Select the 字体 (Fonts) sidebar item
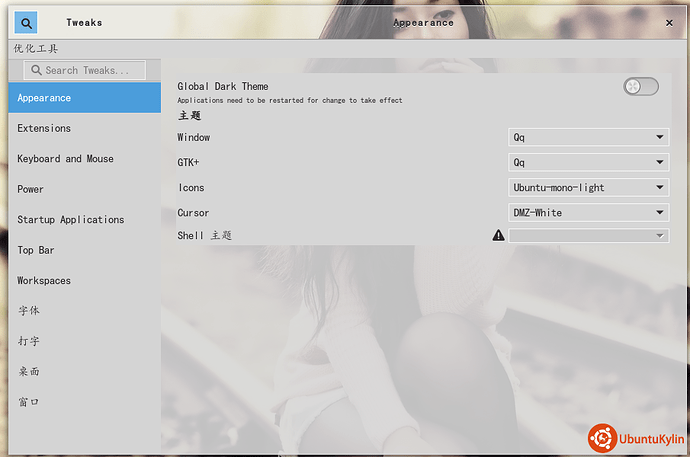The width and height of the screenshot is (690, 457). pos(84,311)
